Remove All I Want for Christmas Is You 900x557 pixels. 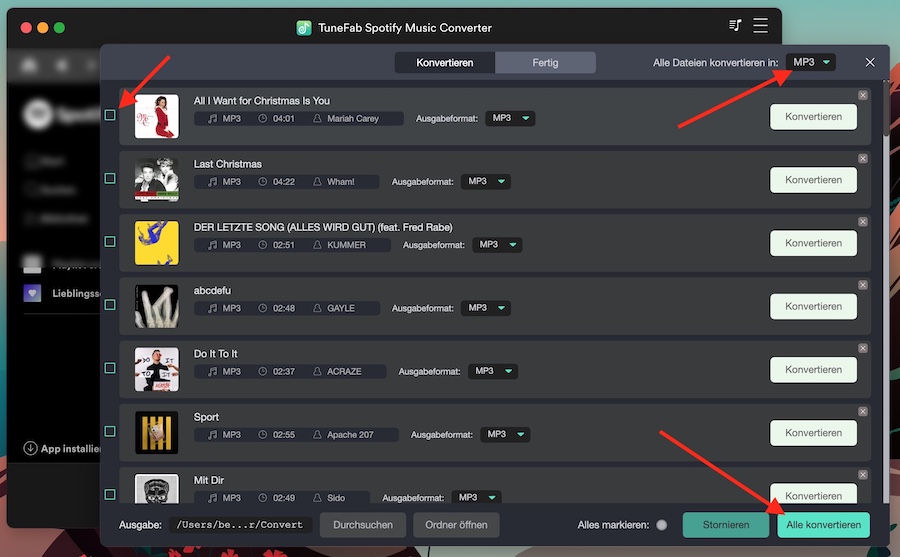click(x=863, y=95)
